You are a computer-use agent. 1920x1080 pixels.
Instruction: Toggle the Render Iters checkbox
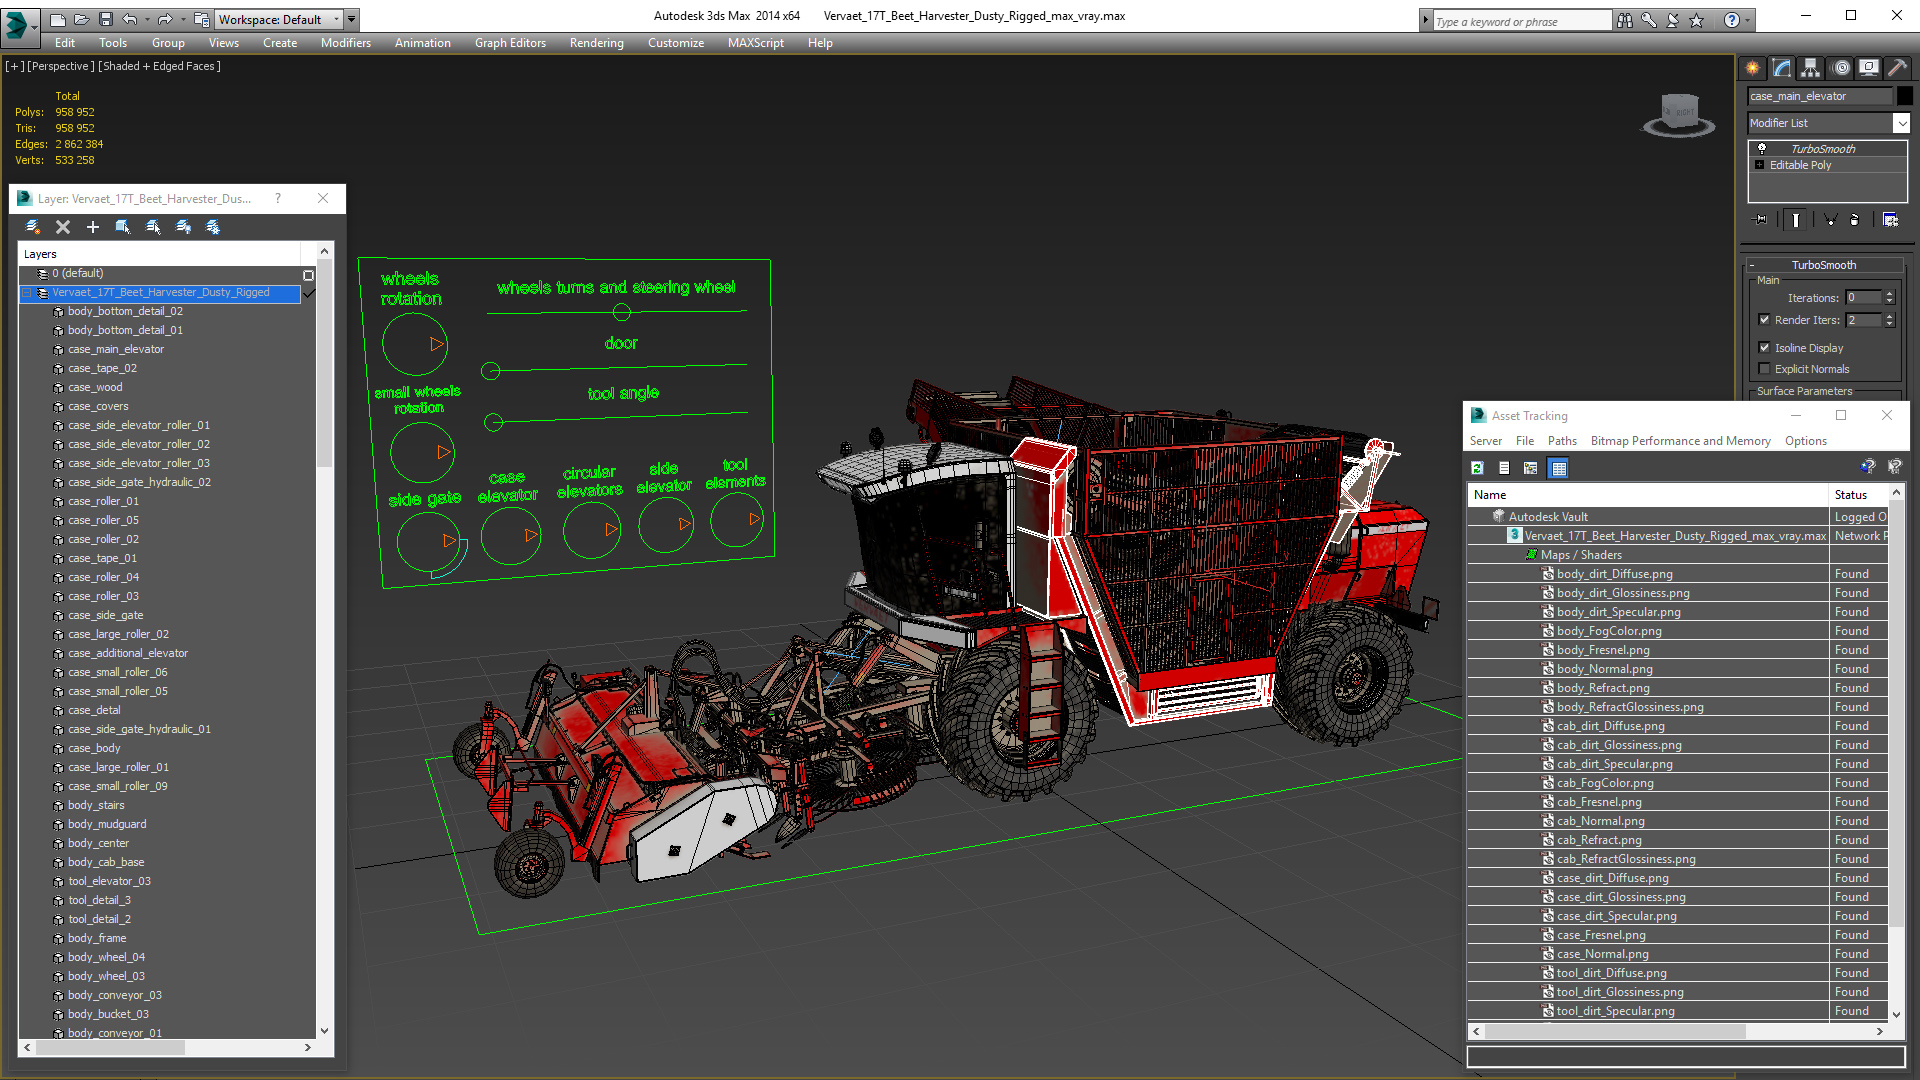point(1764,320)
